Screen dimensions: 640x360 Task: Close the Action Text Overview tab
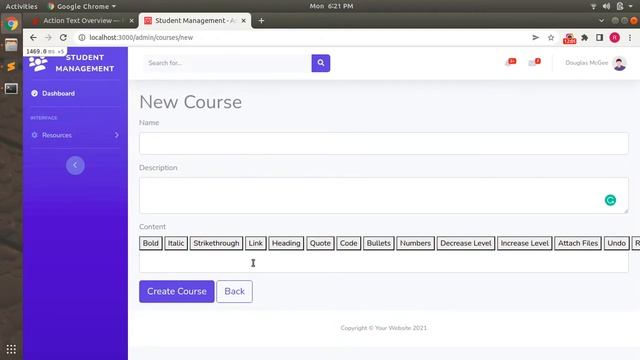[131, 20]
